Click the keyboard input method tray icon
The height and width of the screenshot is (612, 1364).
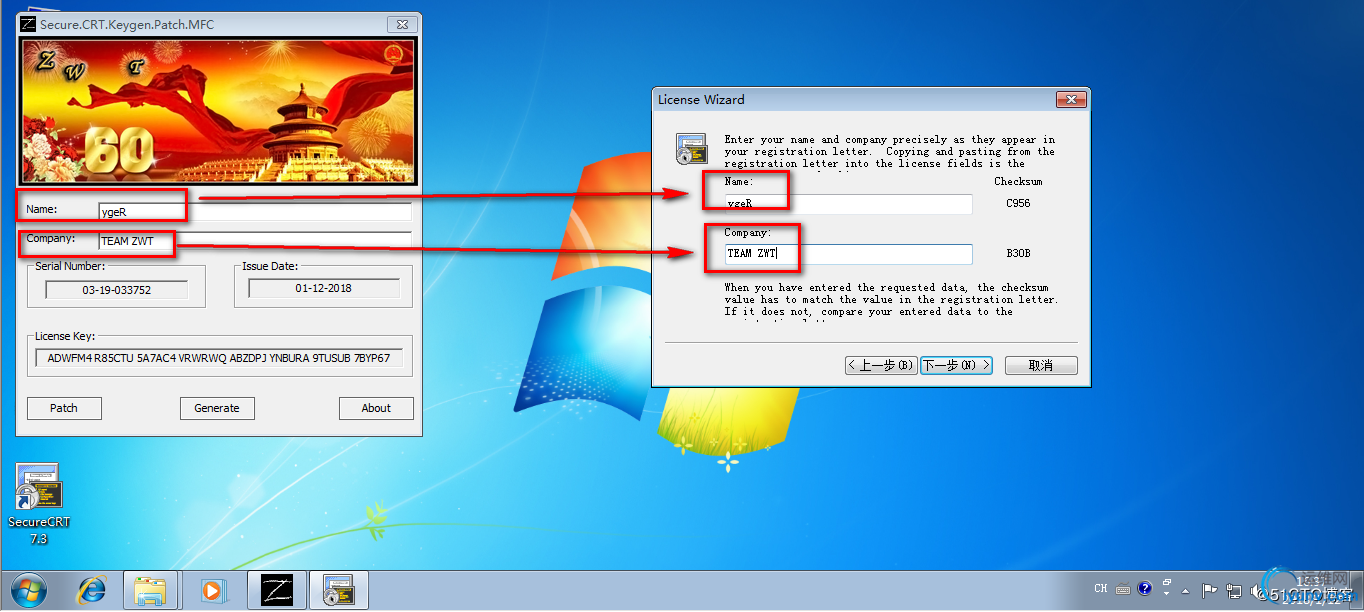pos(1123,589)
